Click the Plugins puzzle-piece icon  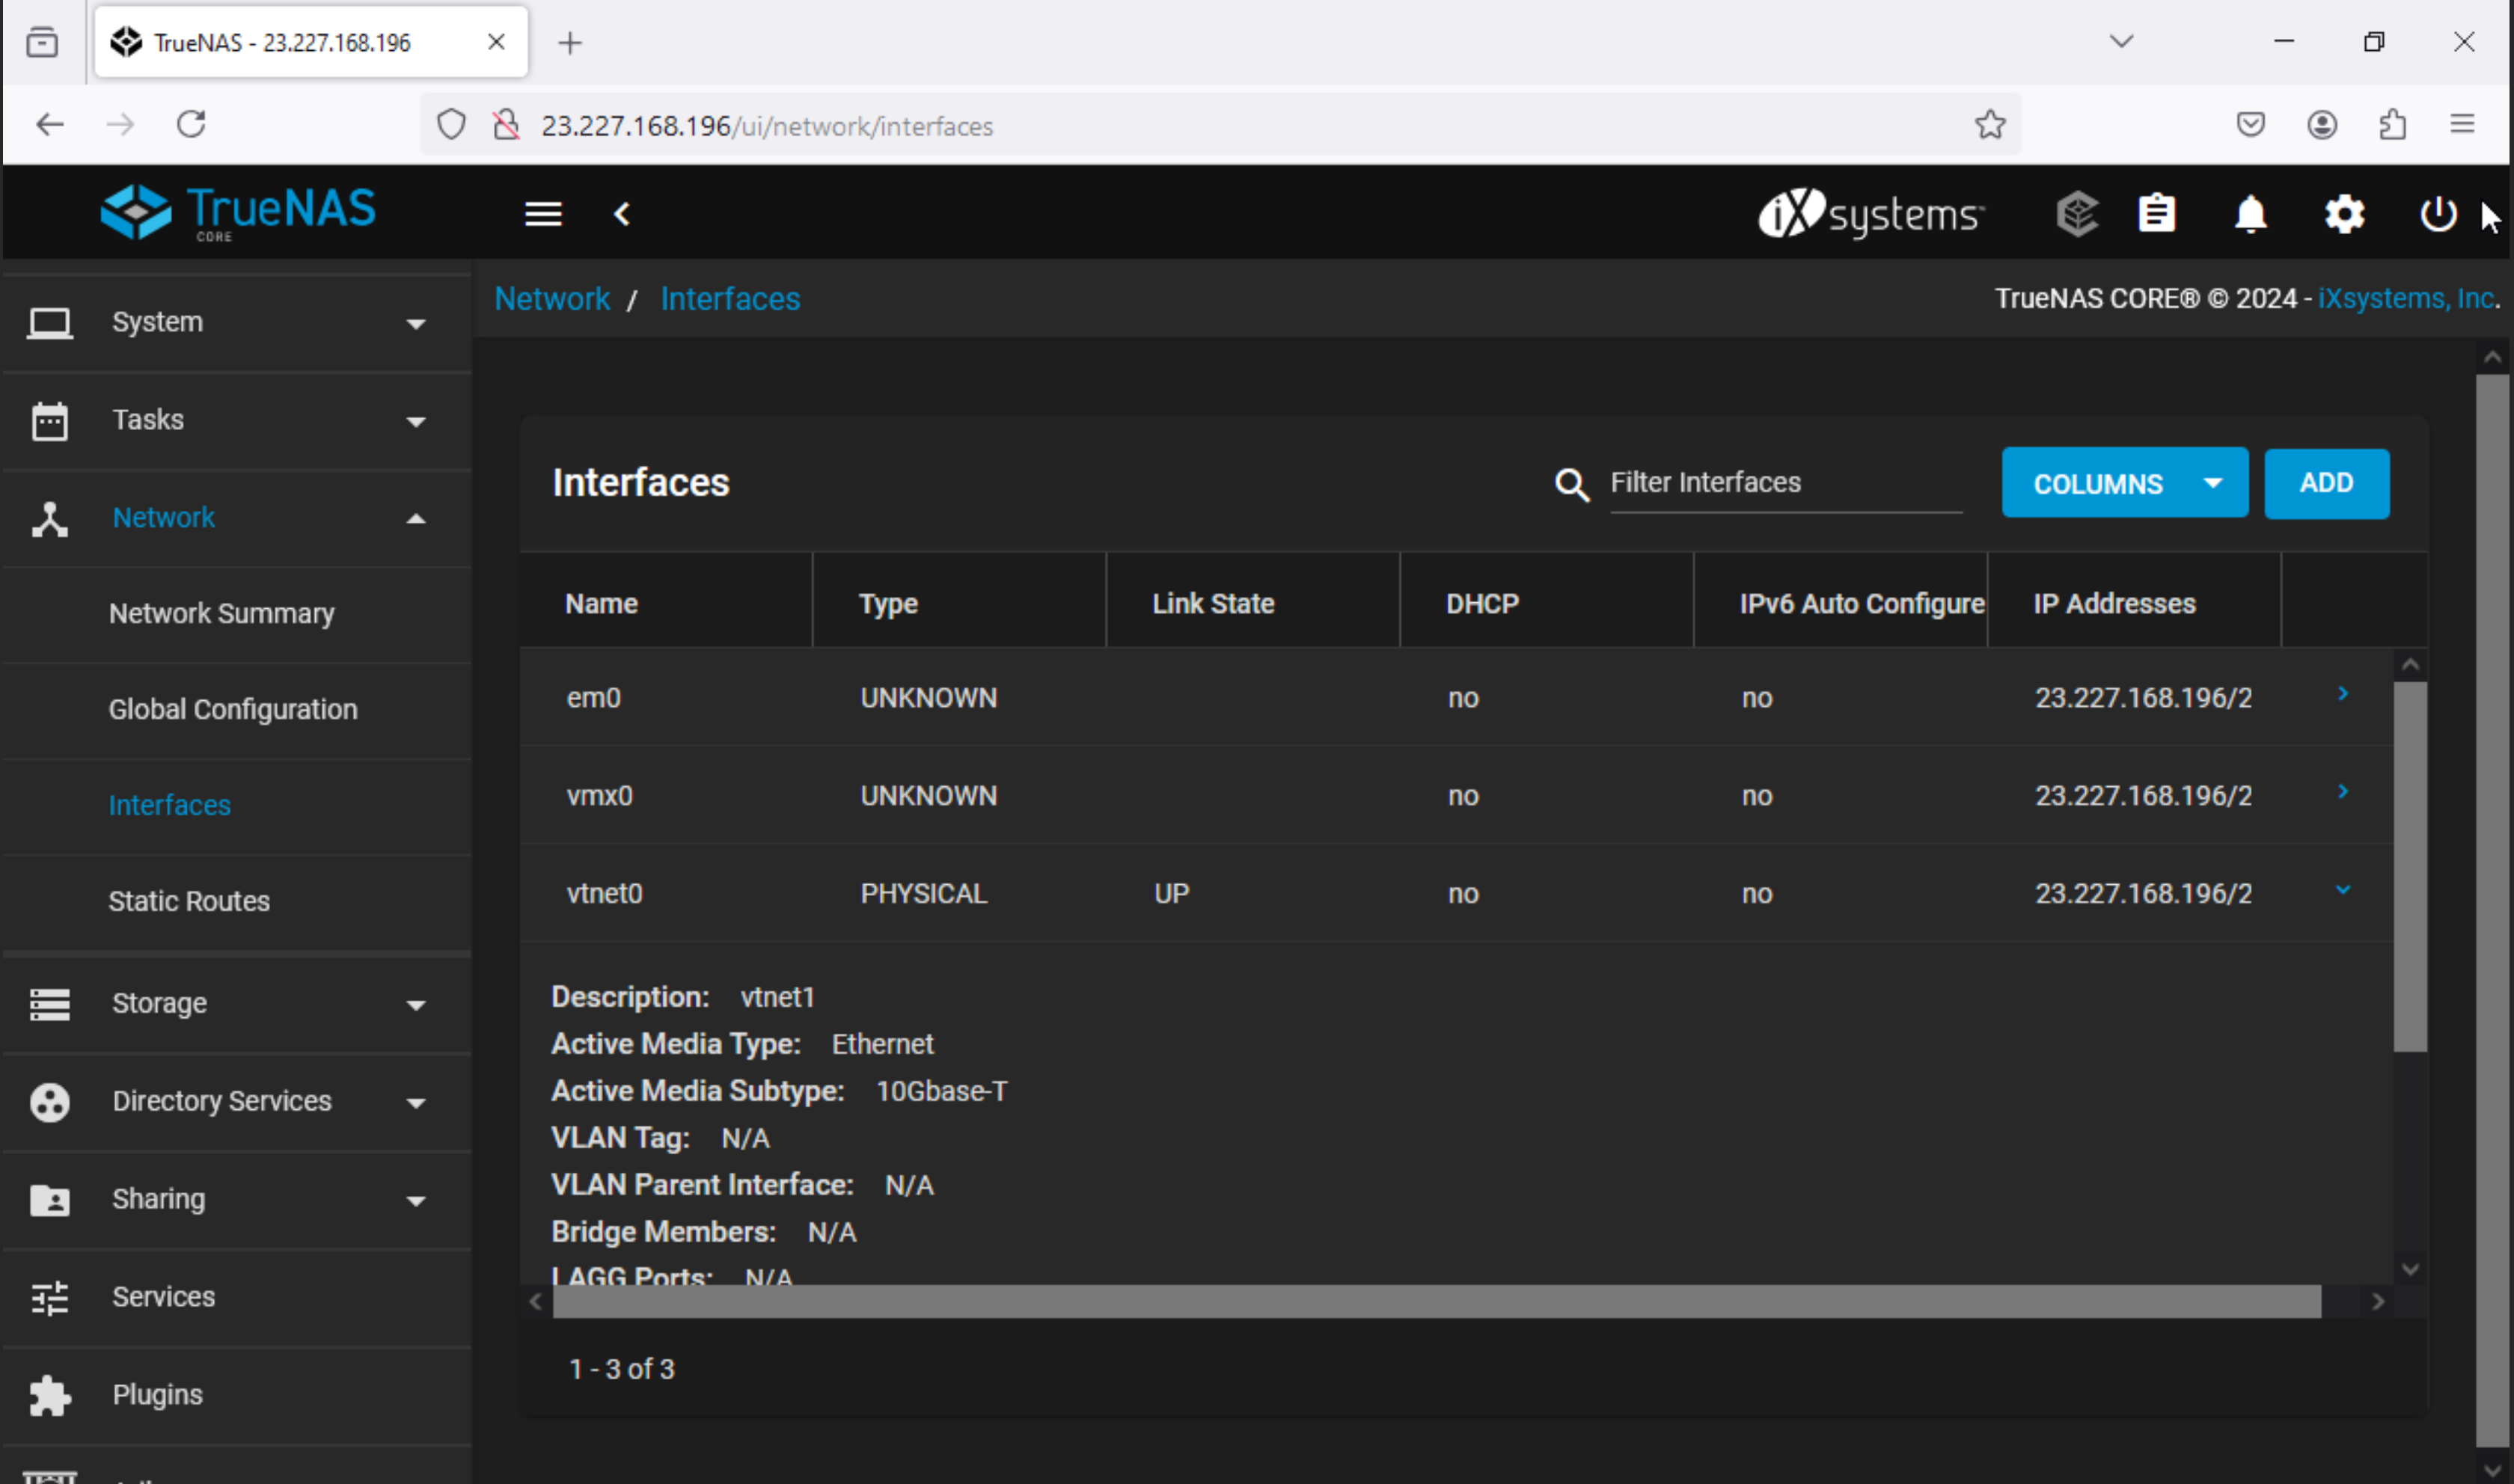[49, 1395]
